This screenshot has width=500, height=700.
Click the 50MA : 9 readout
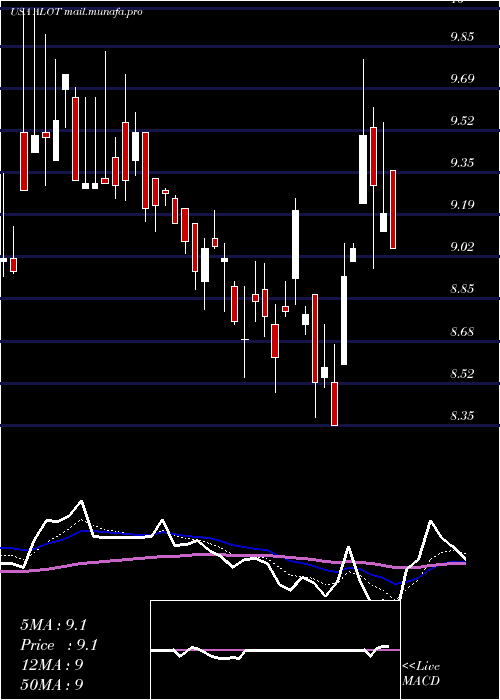tap(52, 685)
